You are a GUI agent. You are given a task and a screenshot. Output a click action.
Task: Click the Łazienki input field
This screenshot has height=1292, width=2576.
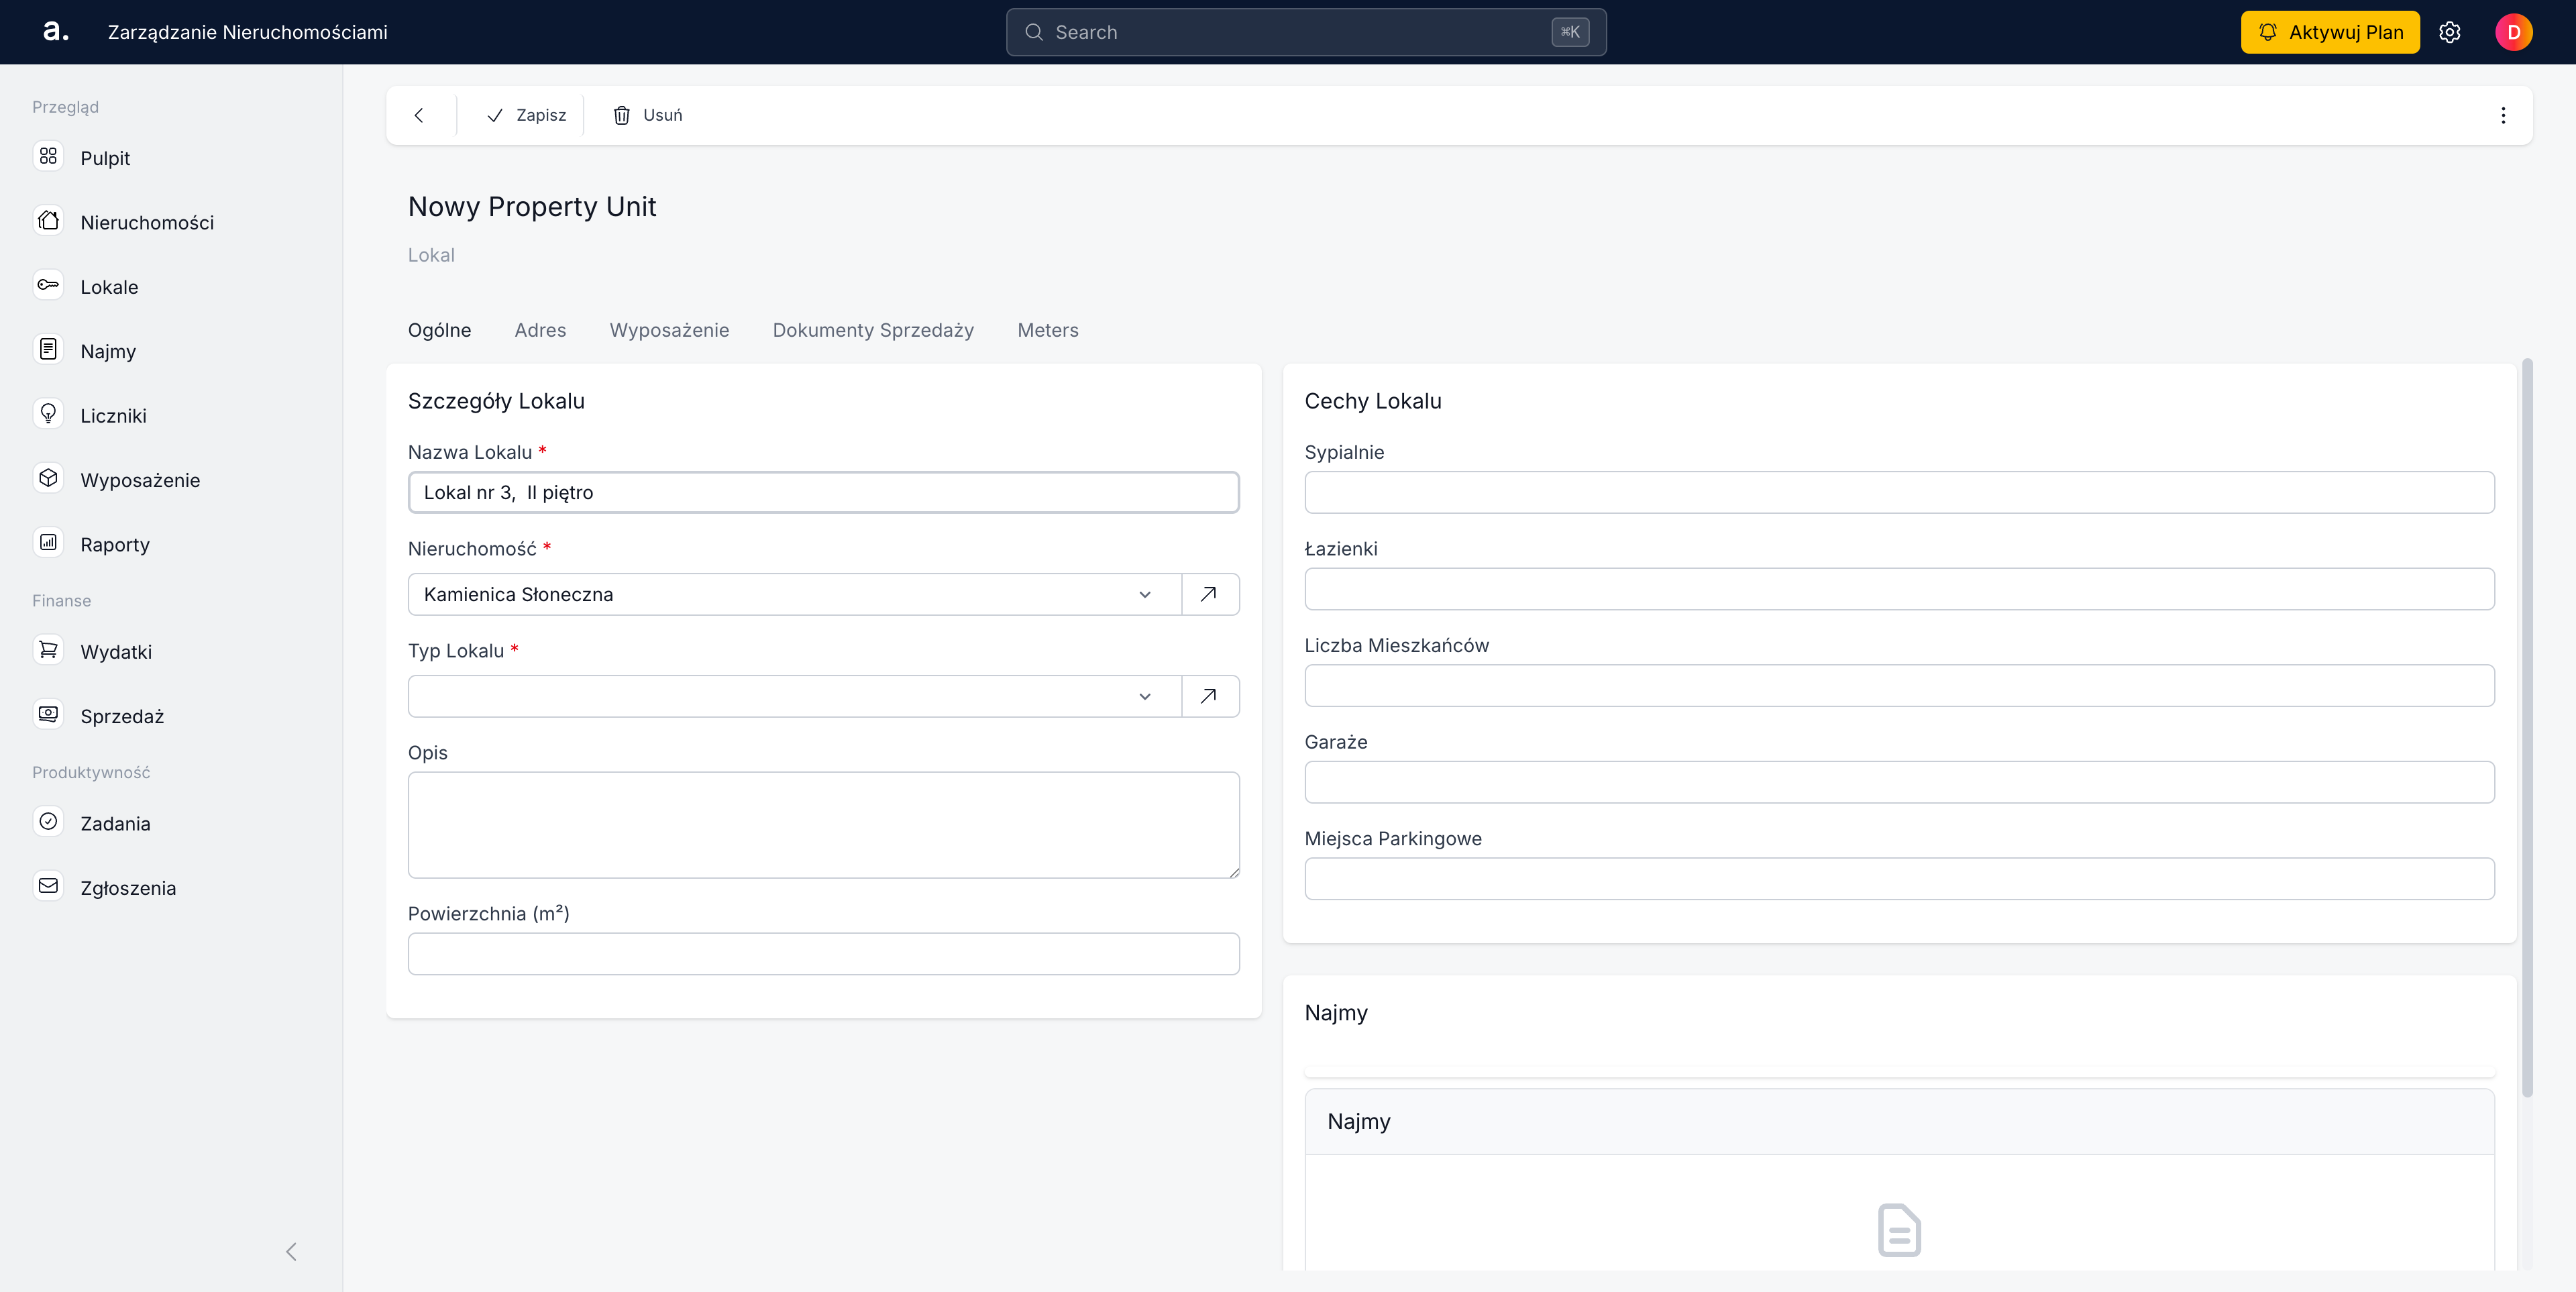[1899, 589]
